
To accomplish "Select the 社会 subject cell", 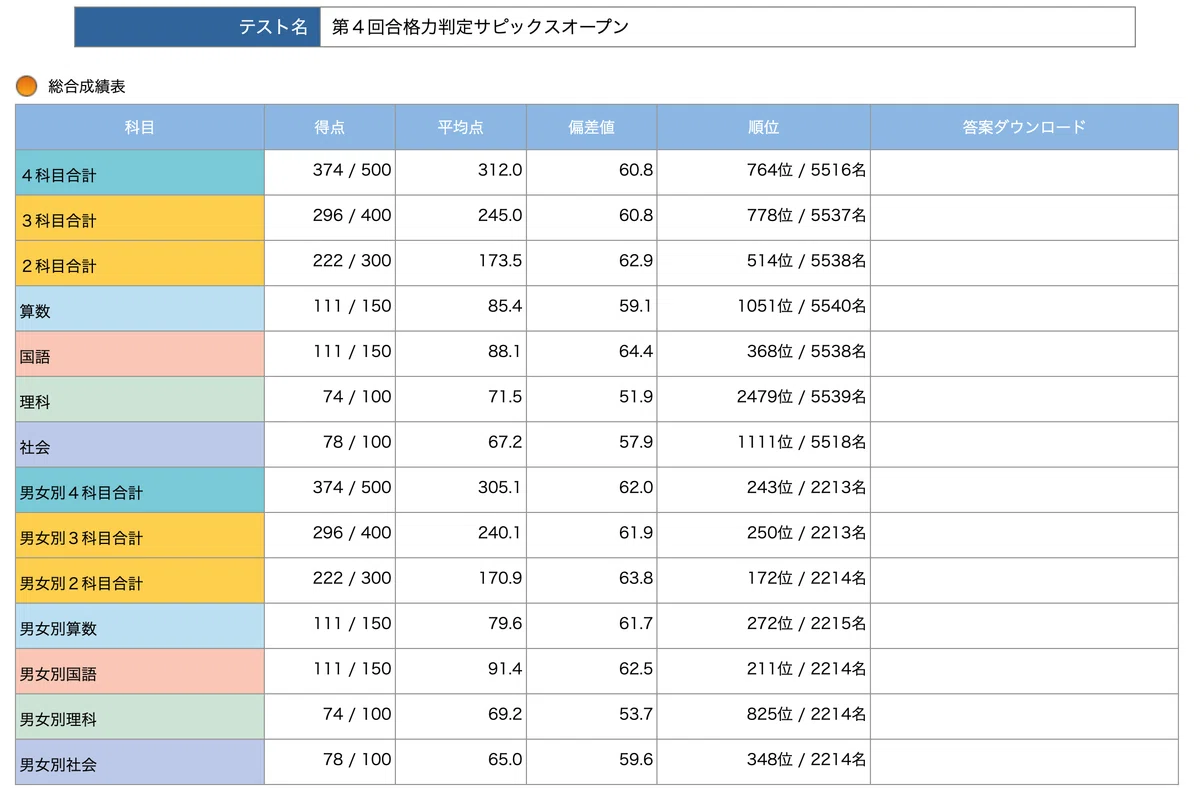I will [x=140, y=445].
